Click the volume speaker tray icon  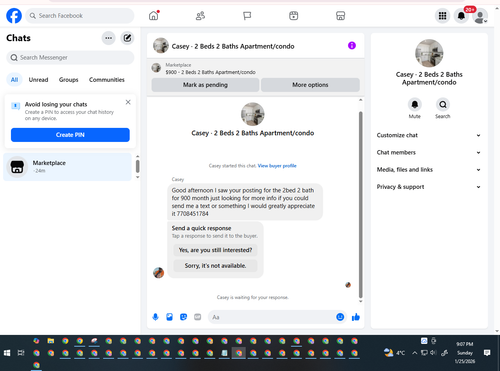click(x=433, y=353)
